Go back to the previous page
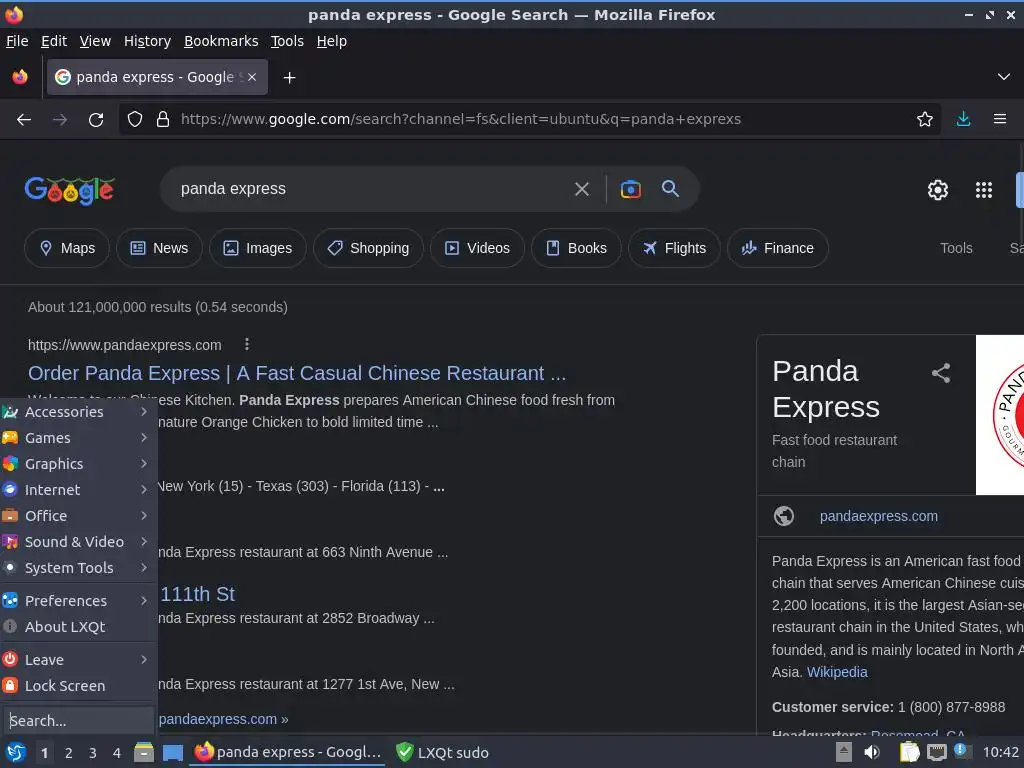The image size is (1024, 768). point(24,120)
